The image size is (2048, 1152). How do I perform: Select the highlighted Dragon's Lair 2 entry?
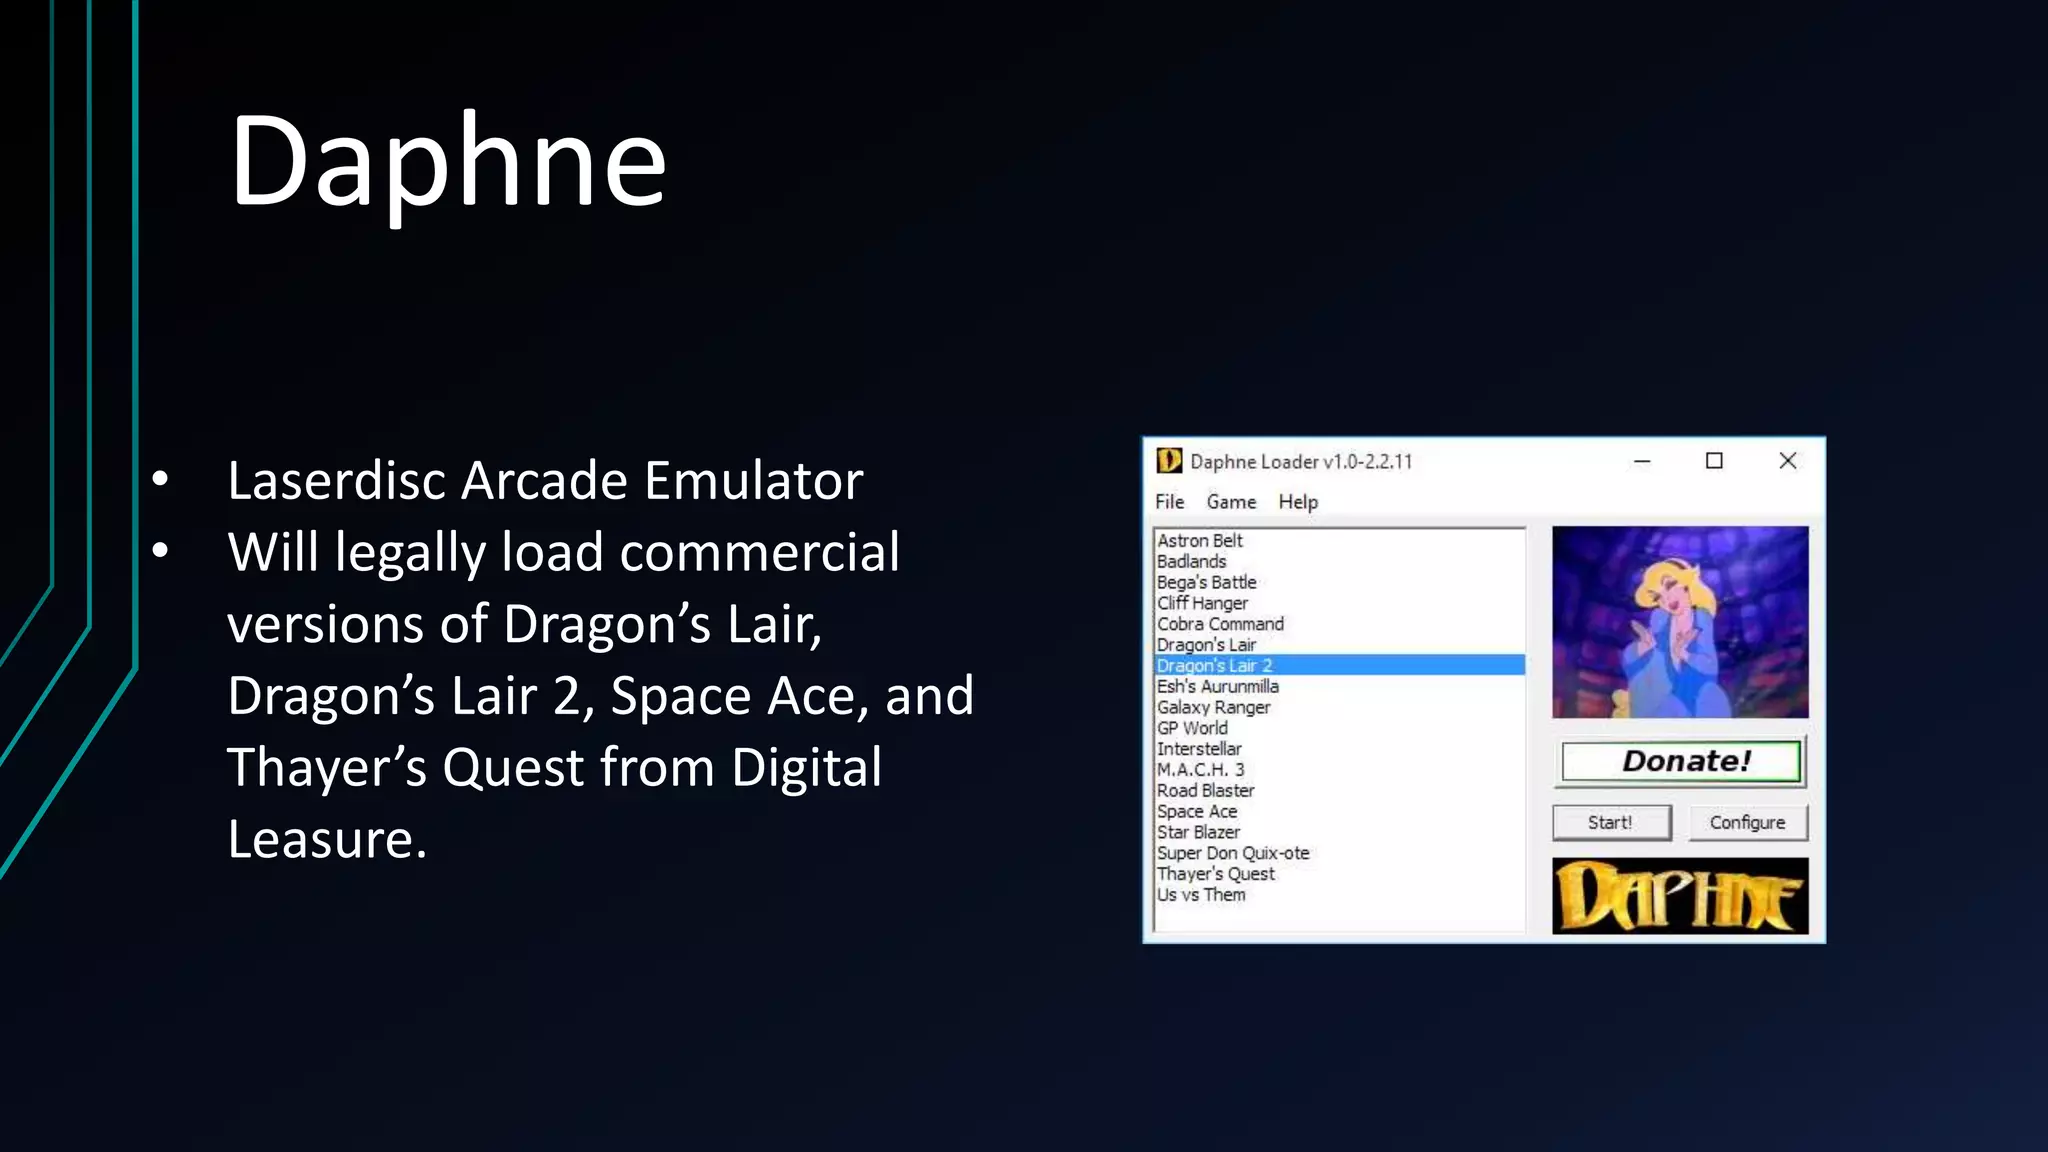click(x=1339, y=665)
